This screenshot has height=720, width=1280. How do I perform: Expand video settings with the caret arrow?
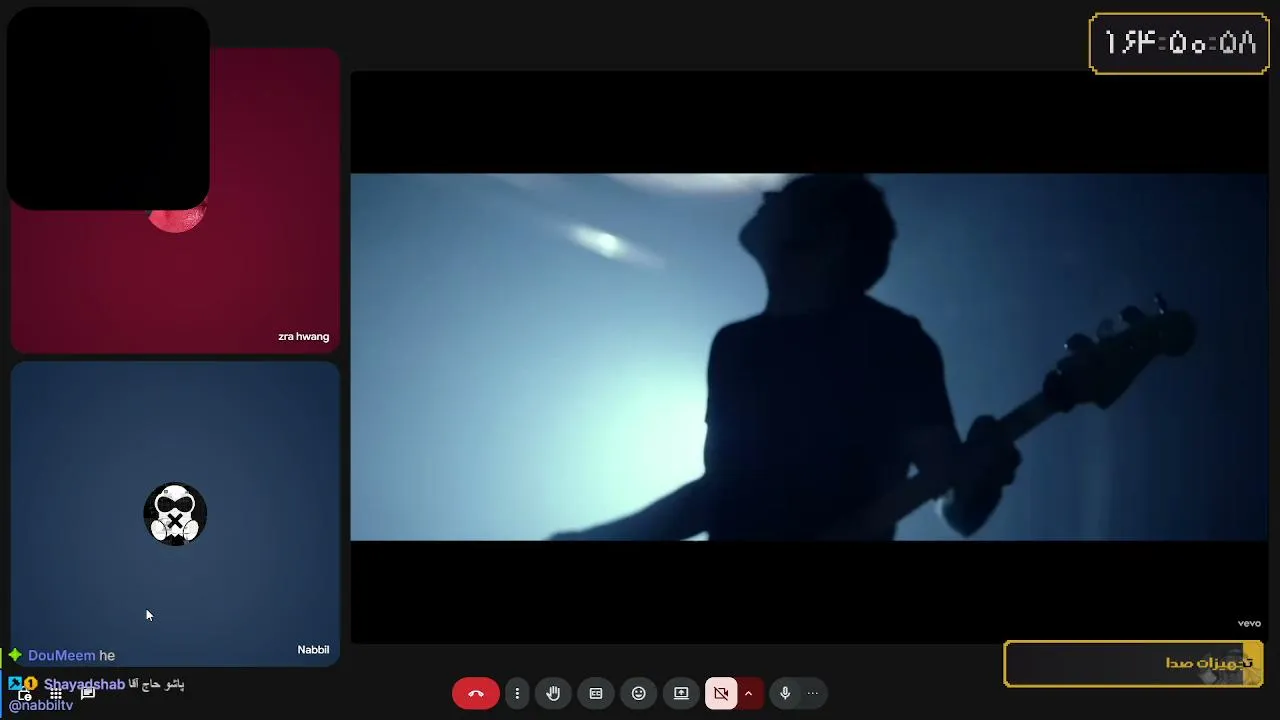tap(748, 693)
